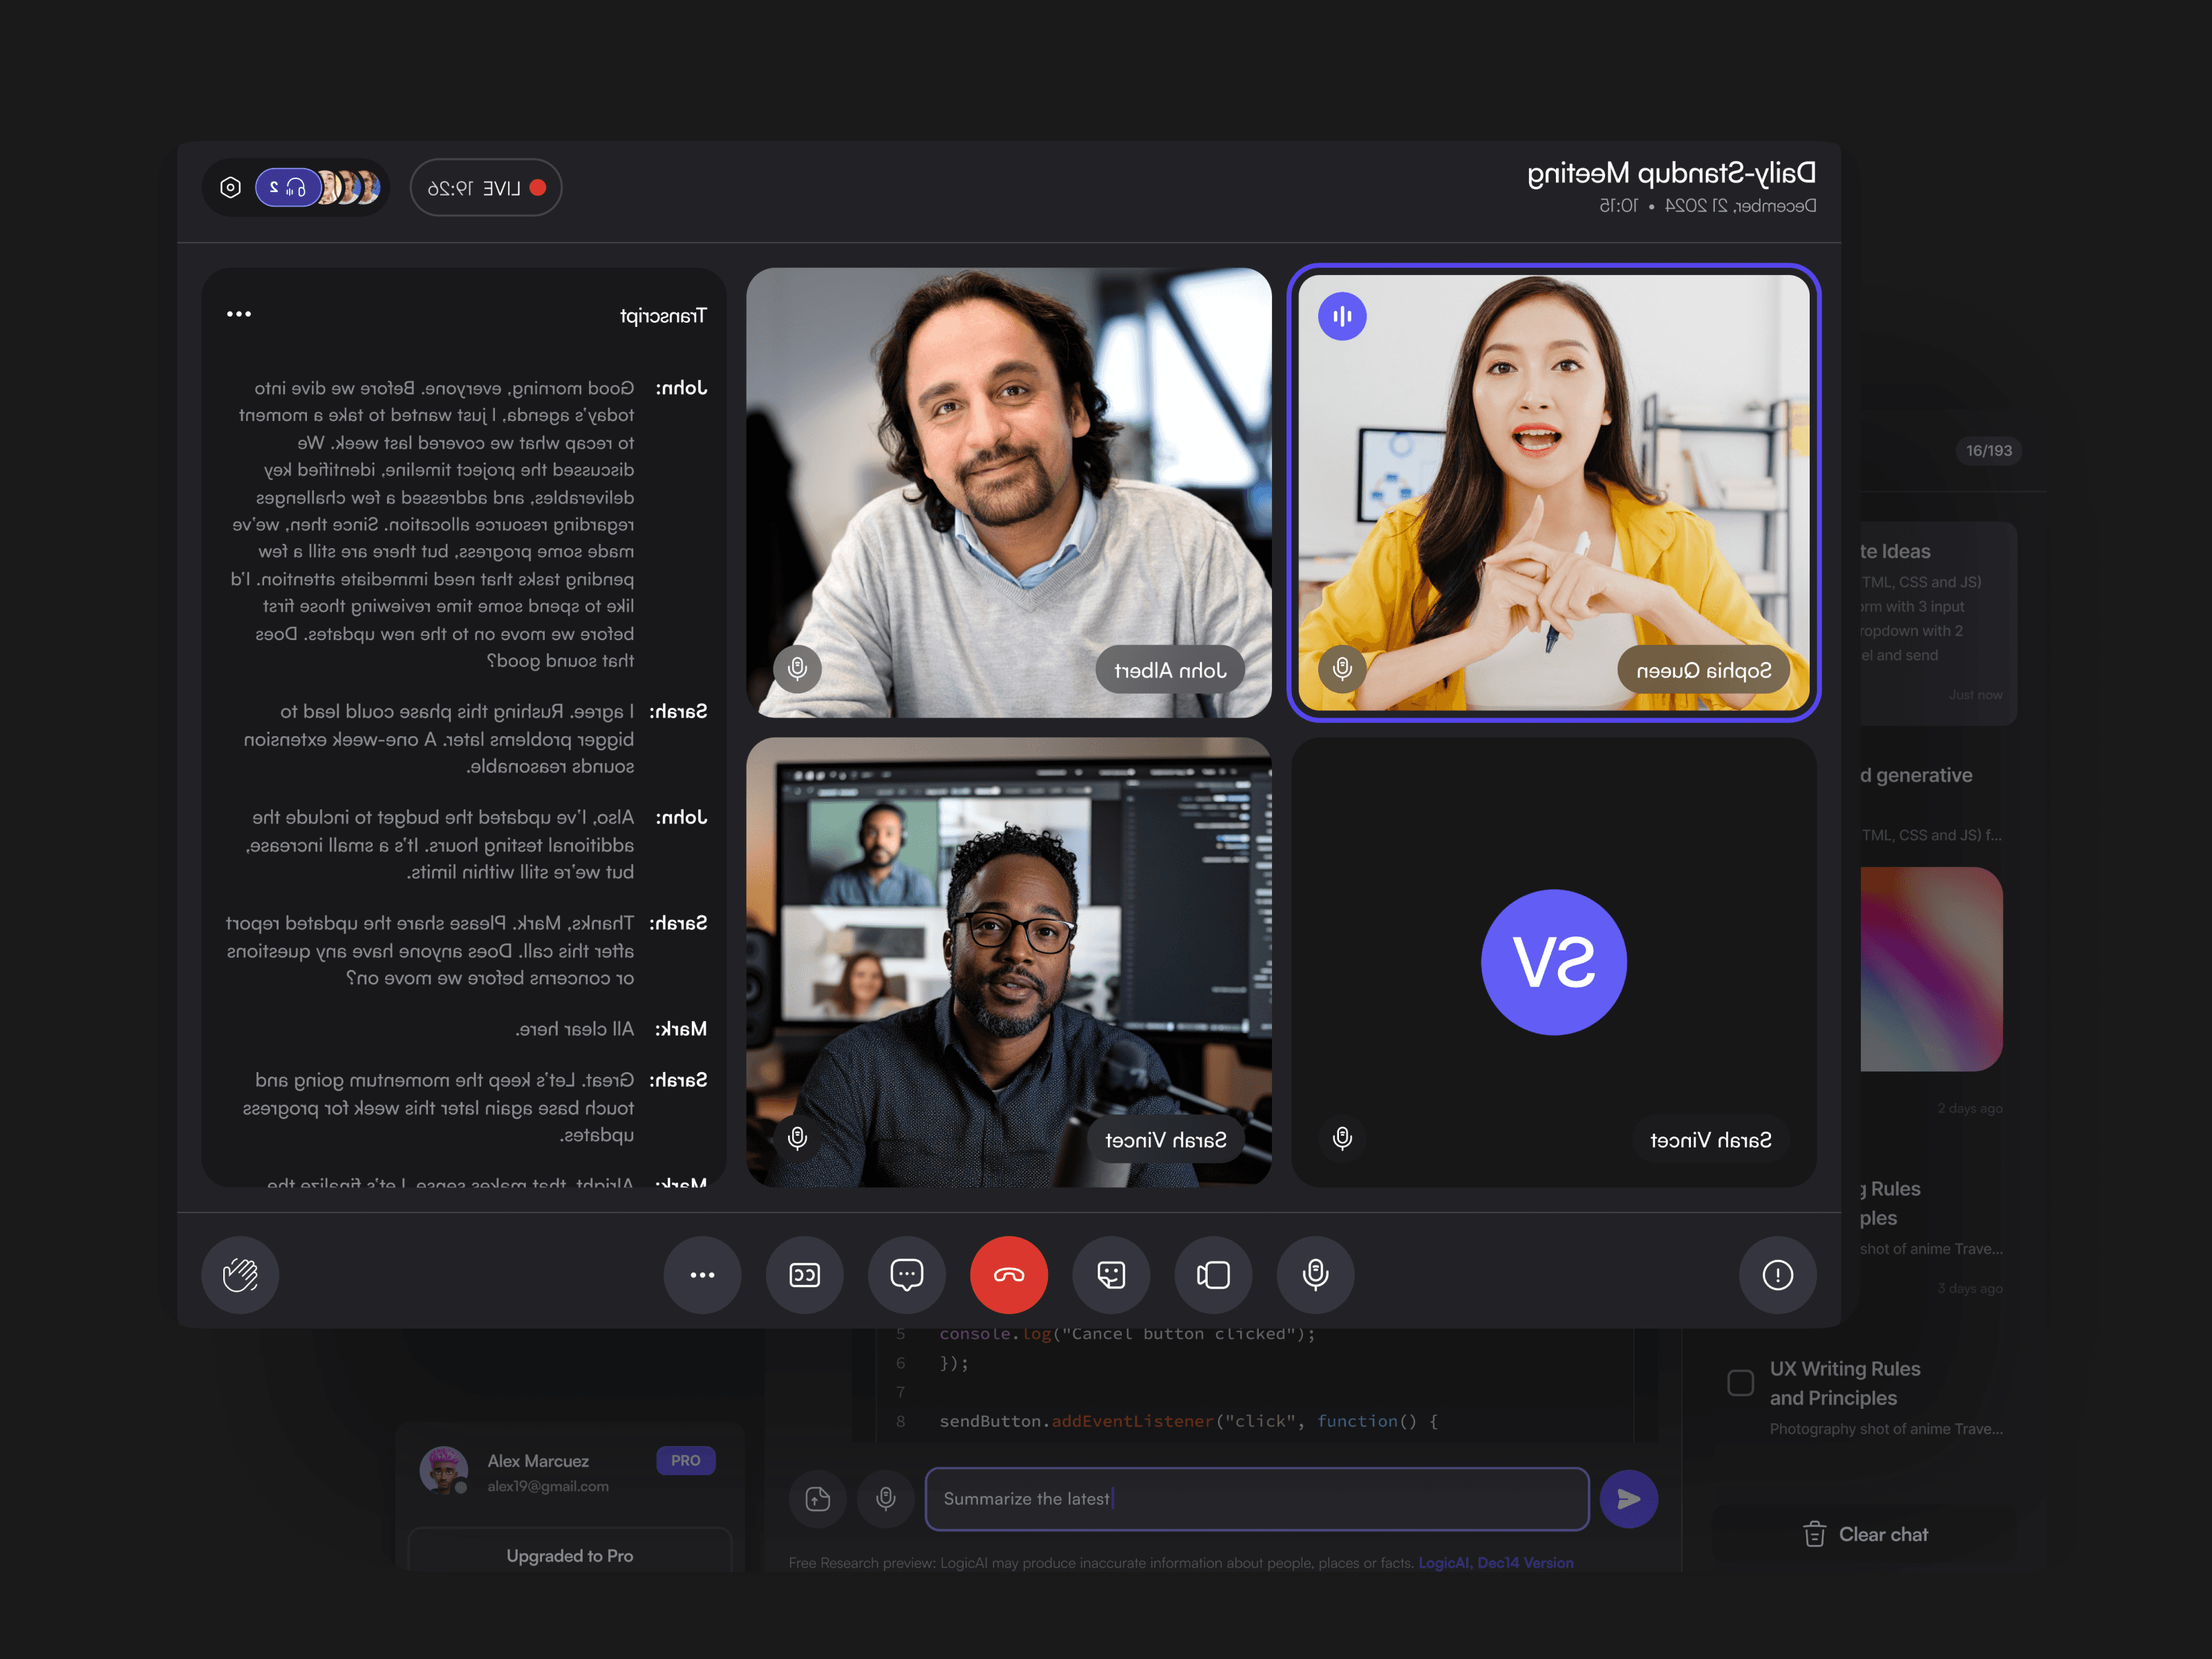Click the purple send message button
2212x1659 pixels.
tap(1628, 1498)
